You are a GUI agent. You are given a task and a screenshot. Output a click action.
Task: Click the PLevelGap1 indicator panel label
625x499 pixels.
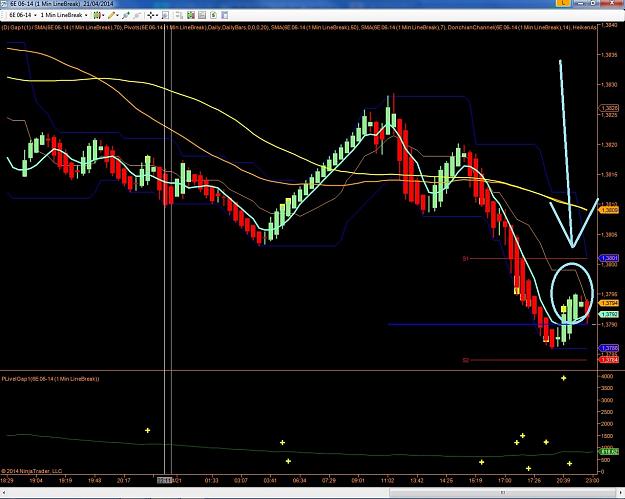coord(50,379)
